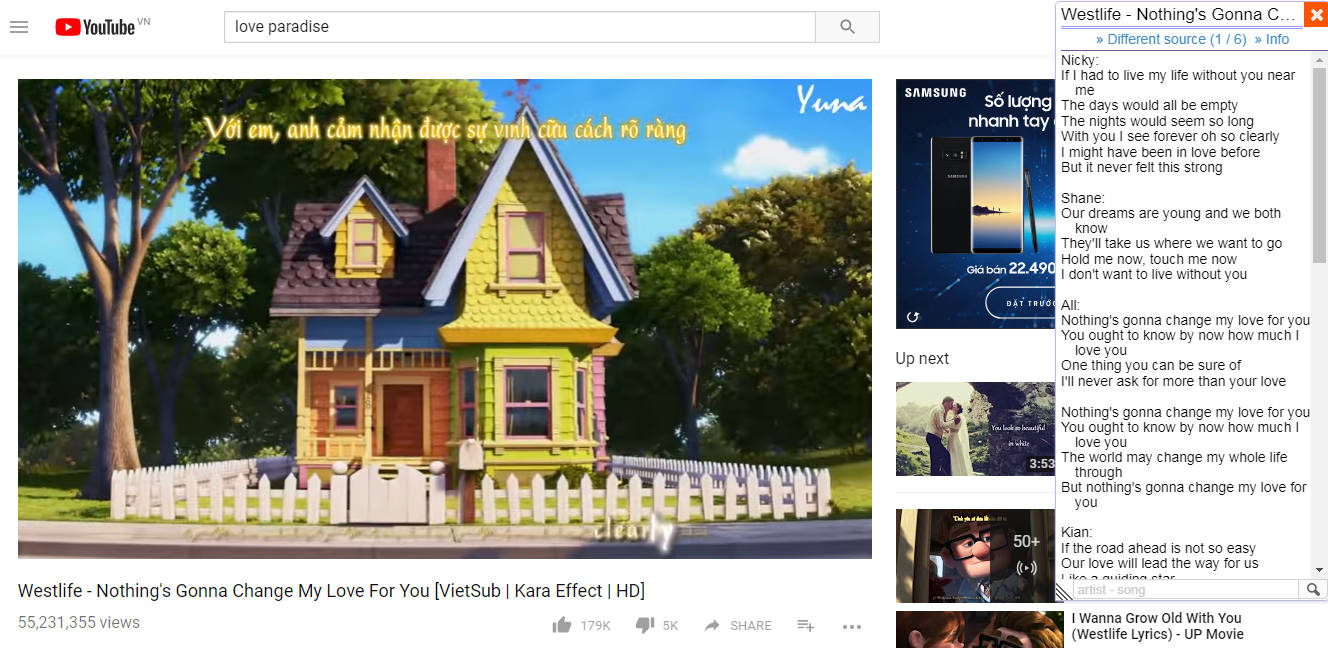Click lyric 'They'll take us where we want to go'

(x=1171, y=243)
